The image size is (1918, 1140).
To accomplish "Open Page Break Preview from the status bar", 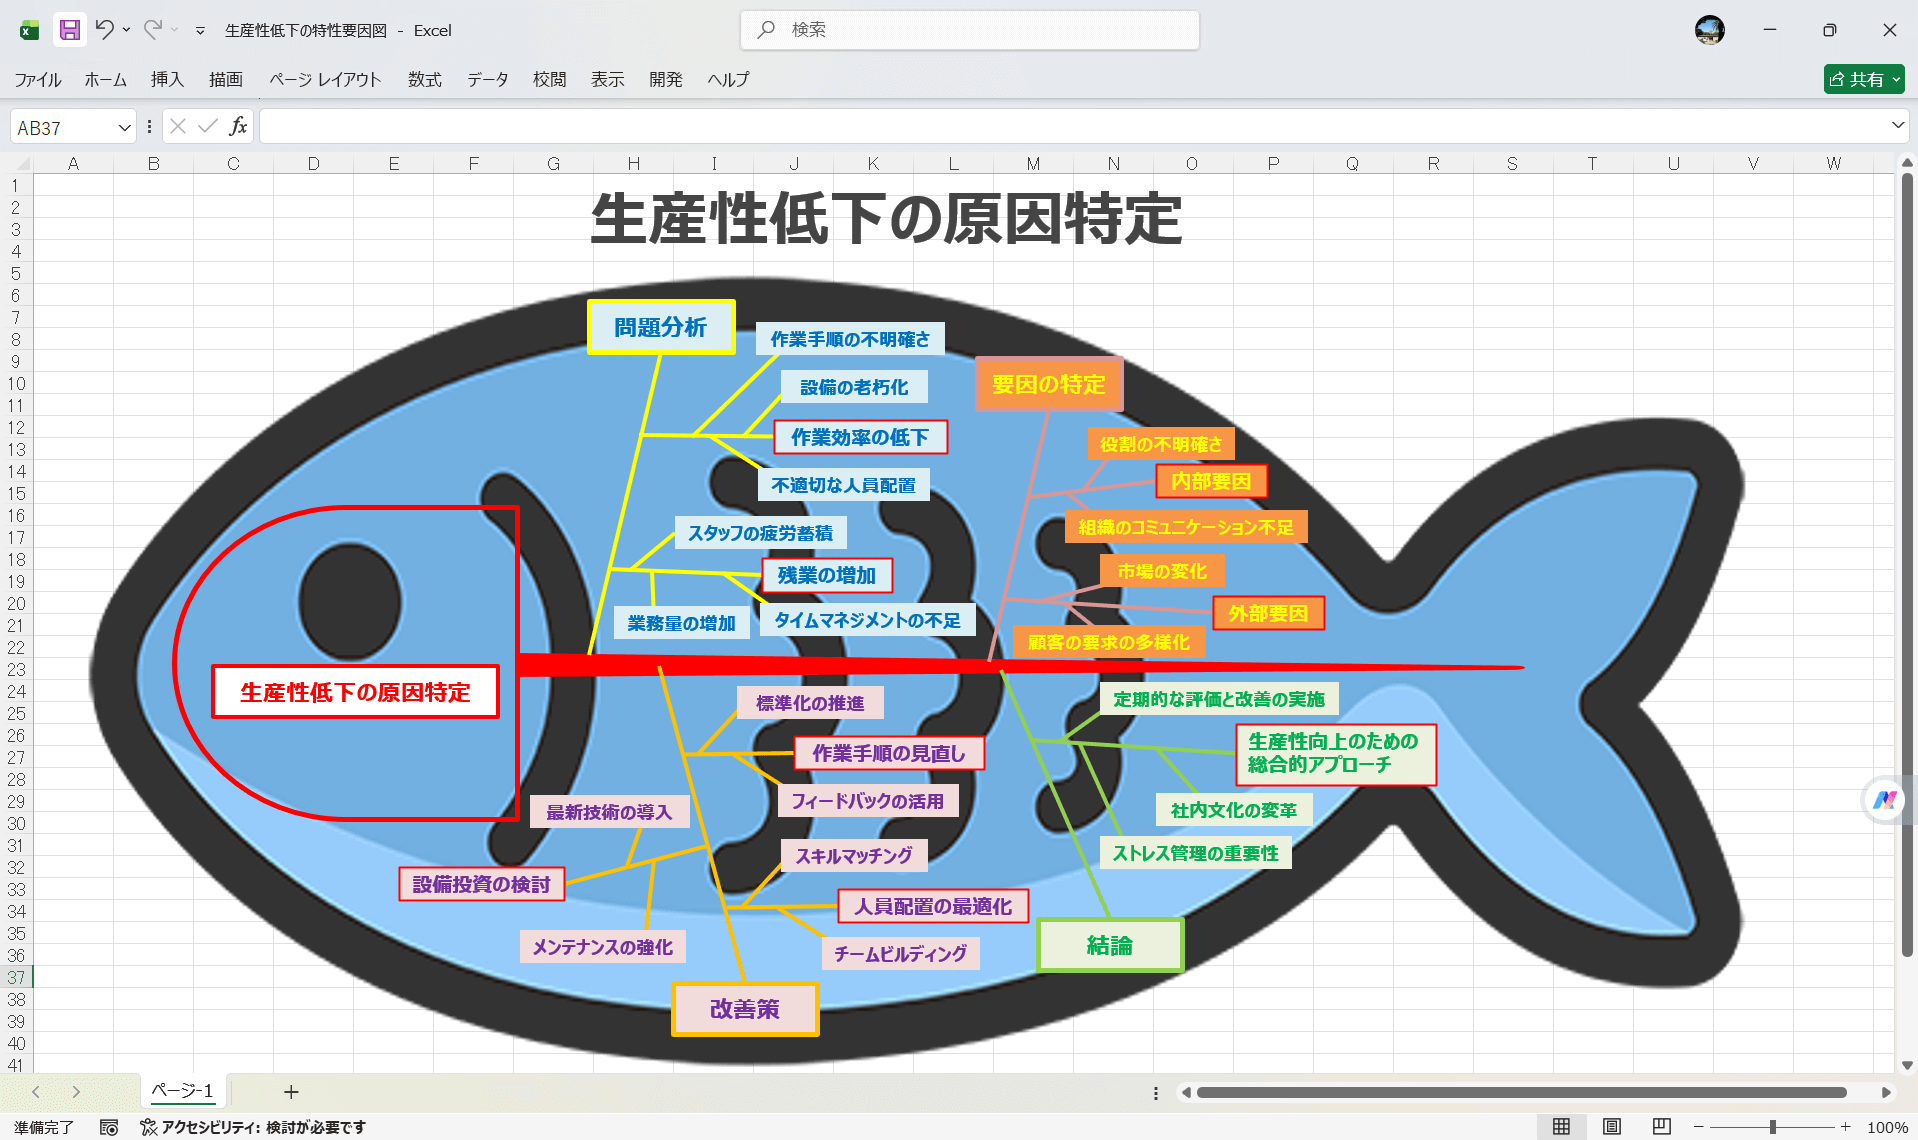I will (x=1661, y=1126).
